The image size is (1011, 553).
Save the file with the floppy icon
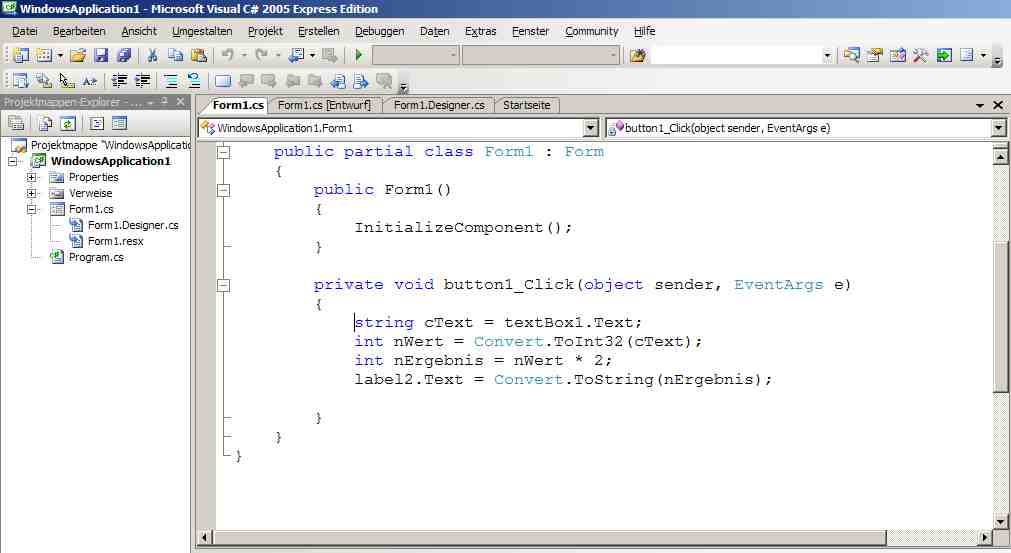(x=101, y=55)
